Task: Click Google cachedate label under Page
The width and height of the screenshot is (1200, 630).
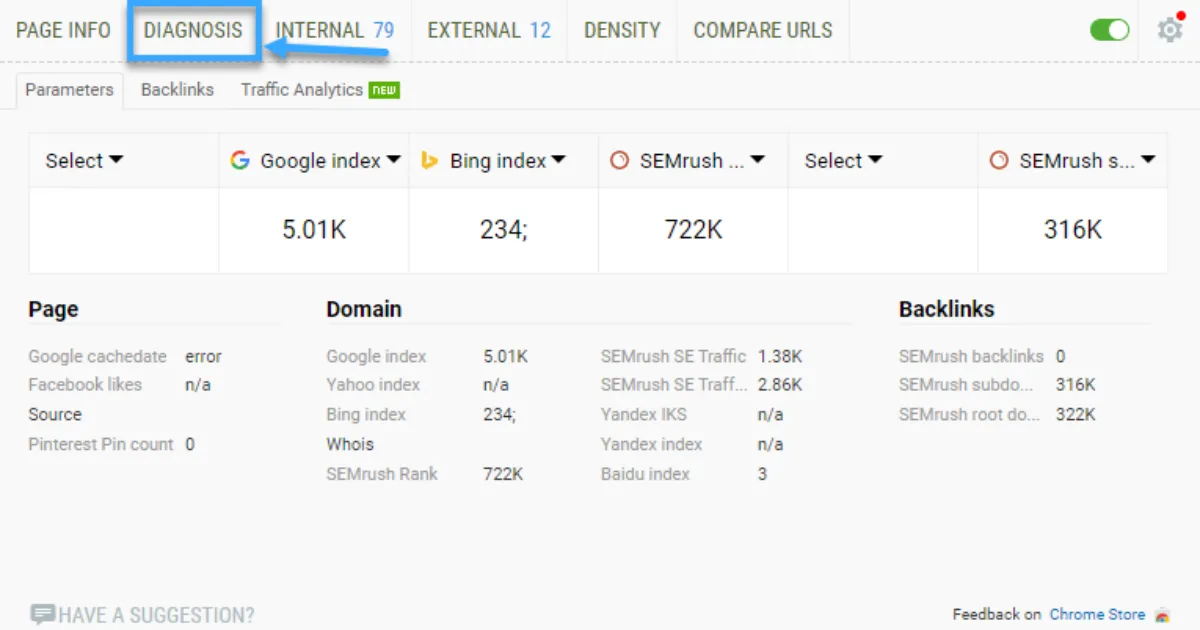Action: pos(97,356)
